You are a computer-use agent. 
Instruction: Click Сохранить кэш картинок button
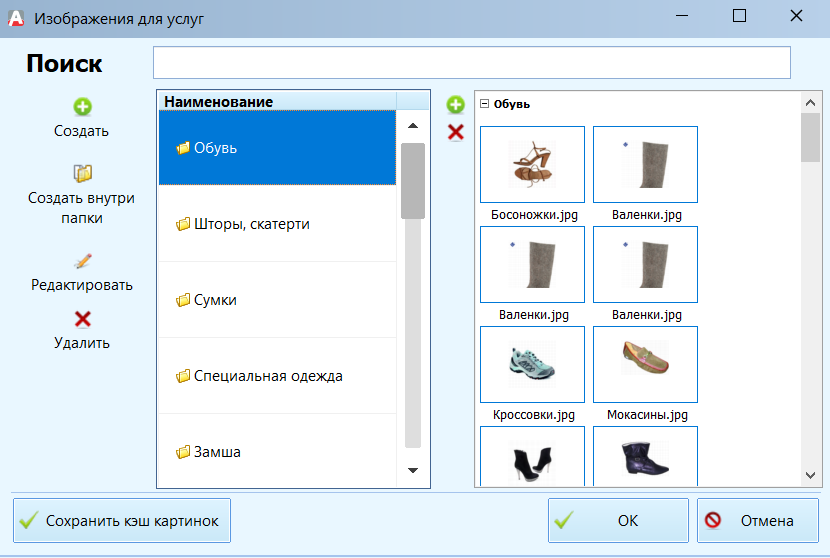pos(122,520)
